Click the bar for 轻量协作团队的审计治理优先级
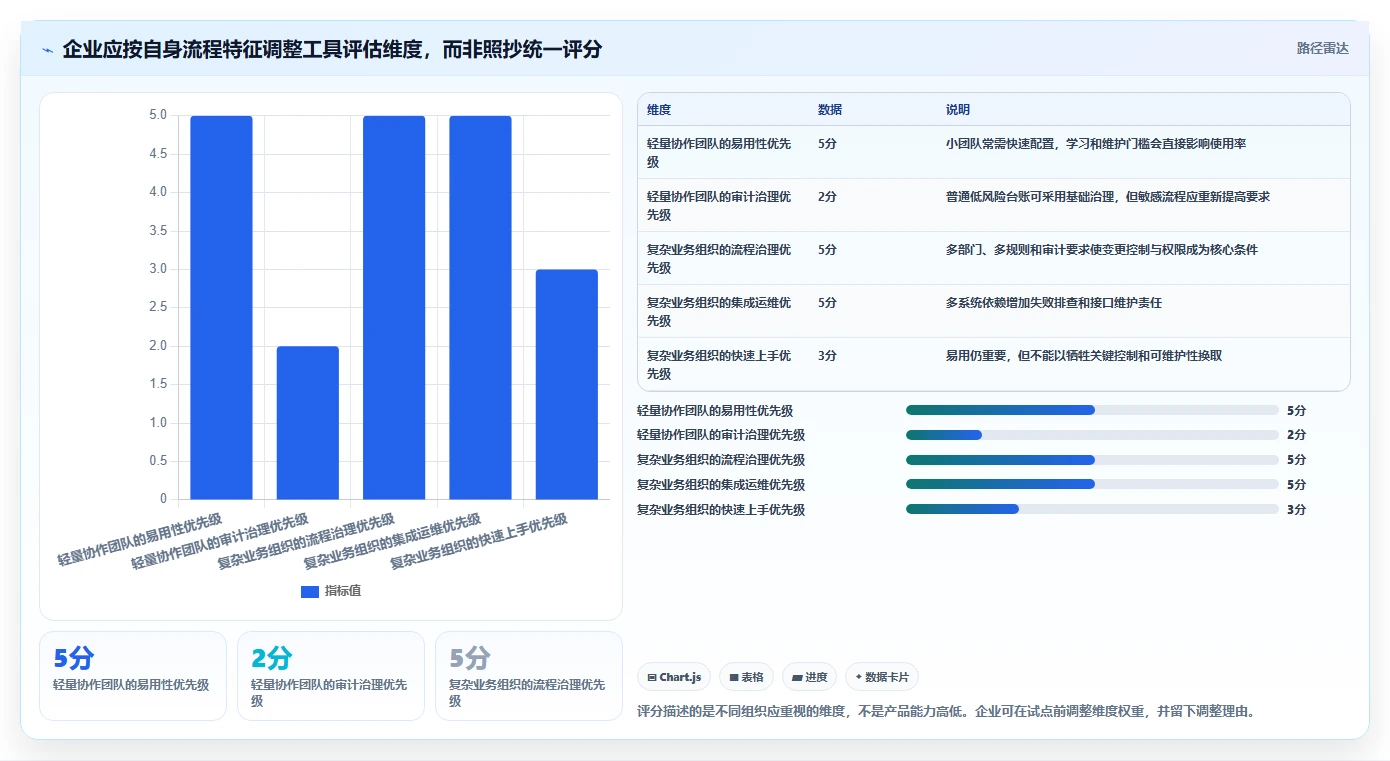The height and width of the screenshot is (761, 1390). click(x=308, y=422)
